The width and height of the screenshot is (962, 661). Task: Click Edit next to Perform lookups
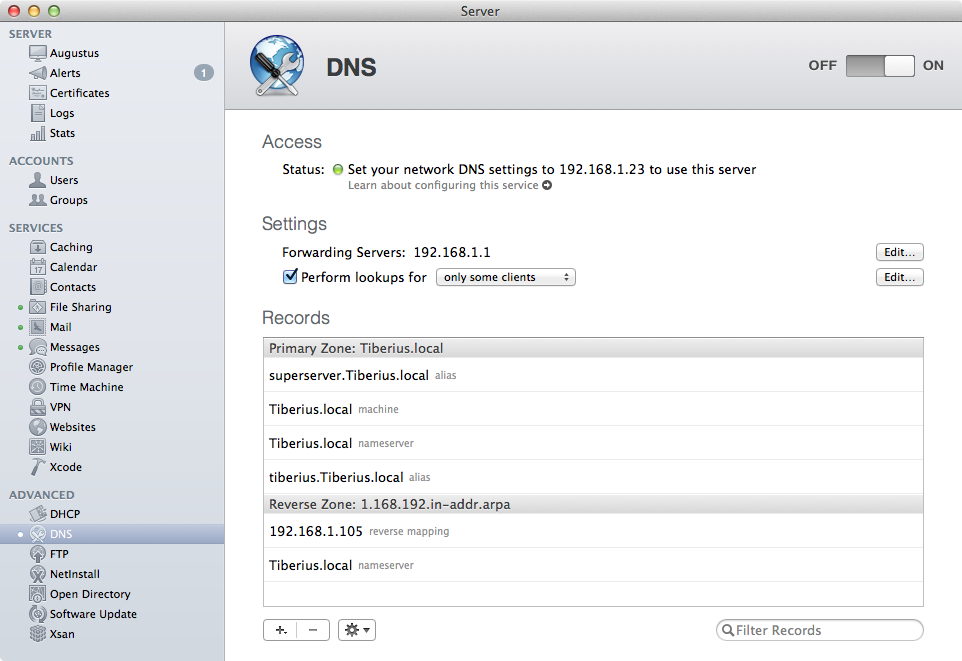tap(899, 277)
